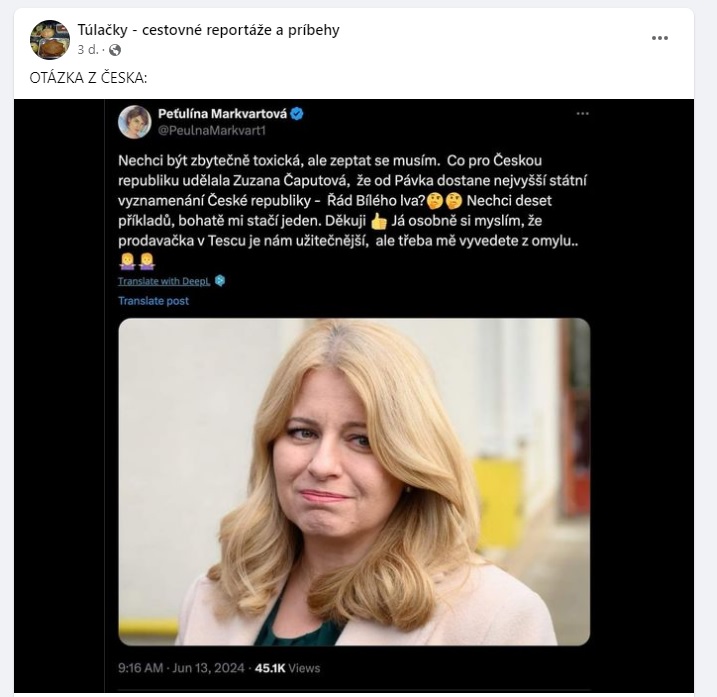
Task: Click the 45.1K Views counter
Action: 288,667
